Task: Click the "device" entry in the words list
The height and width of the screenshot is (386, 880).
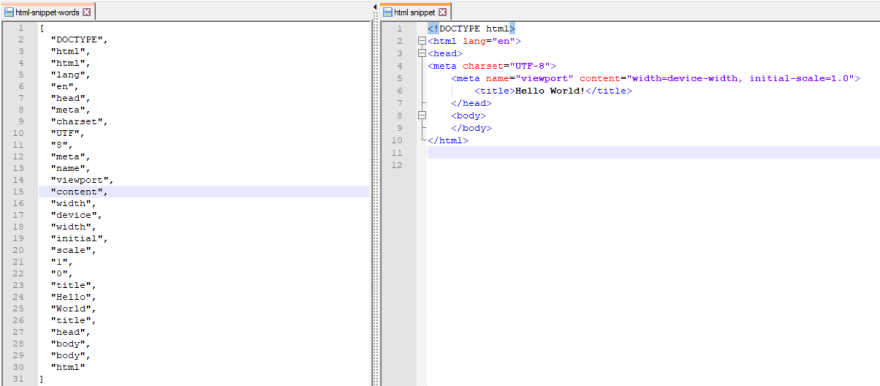Action: [x=76, y=215]
